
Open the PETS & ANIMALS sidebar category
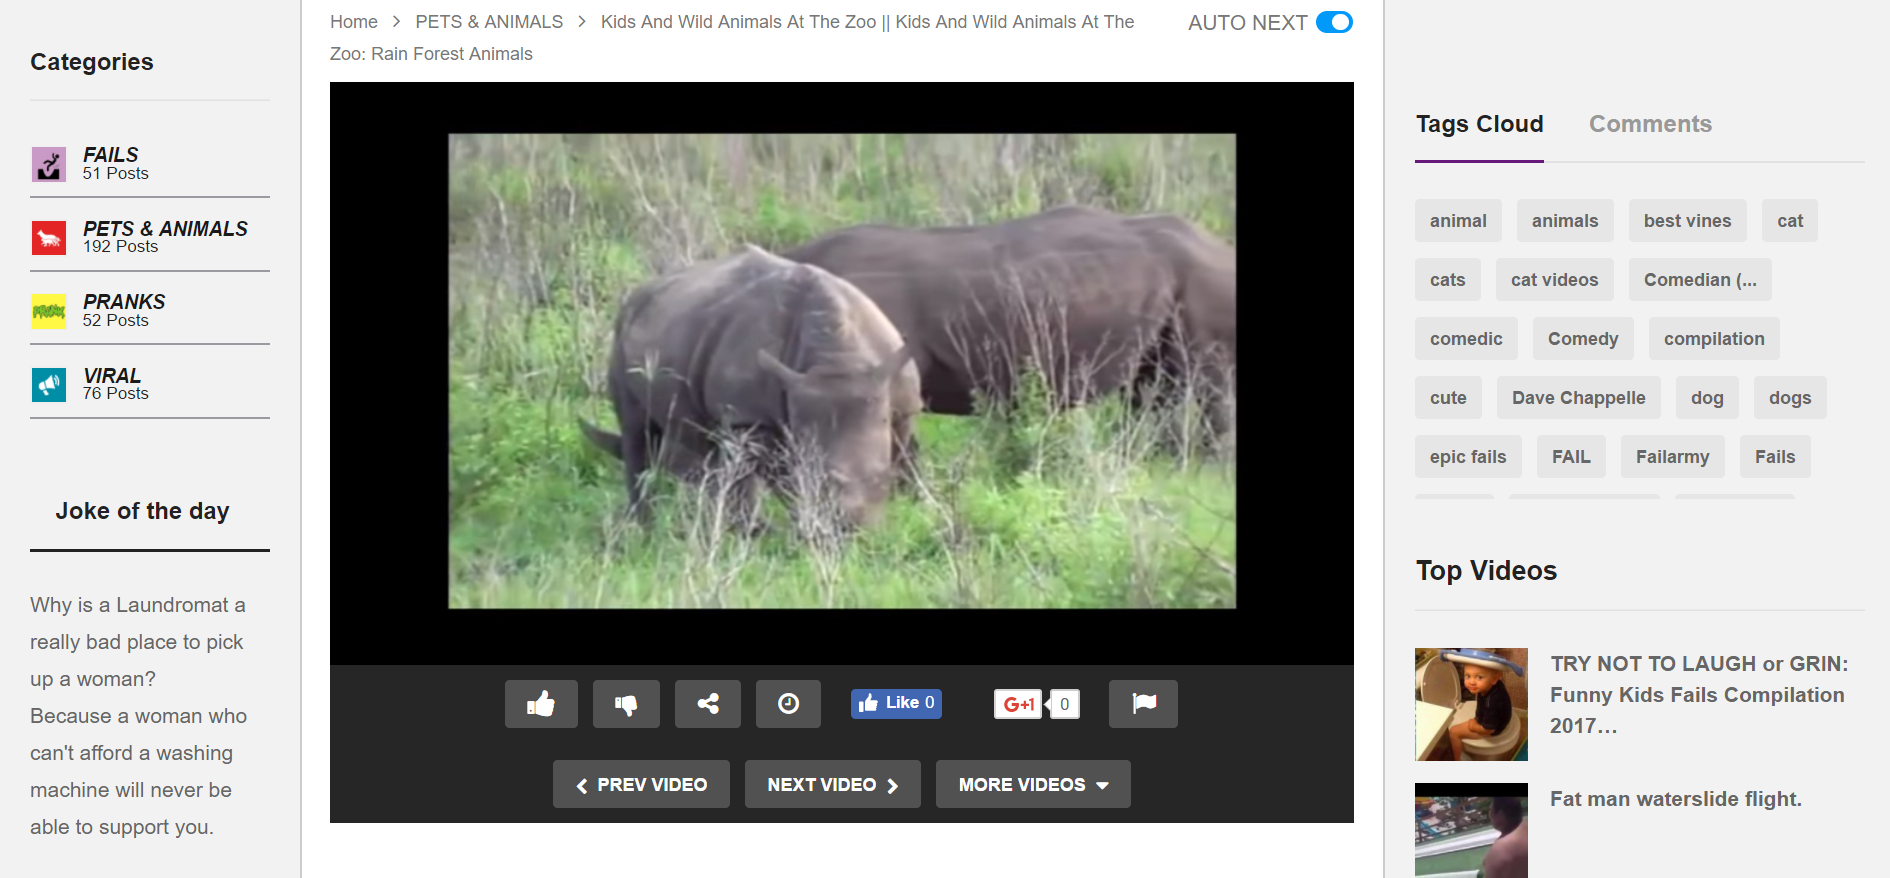coord(165,229)
